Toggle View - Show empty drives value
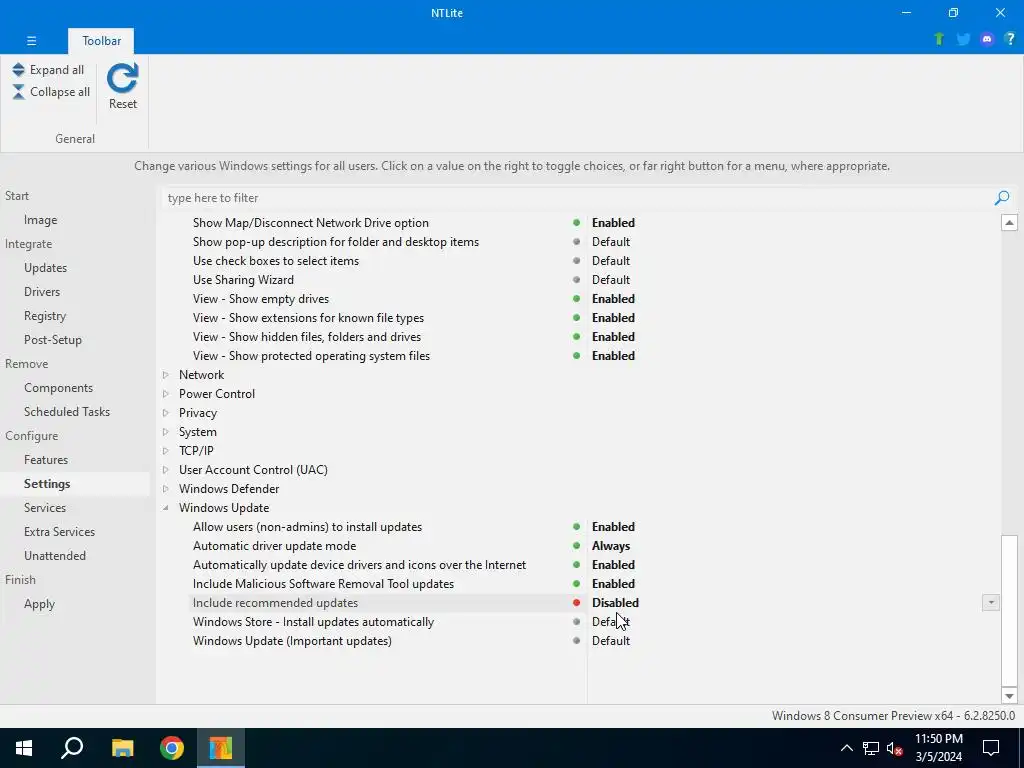Screen dimensions: 1024x768 pos(613,298)
